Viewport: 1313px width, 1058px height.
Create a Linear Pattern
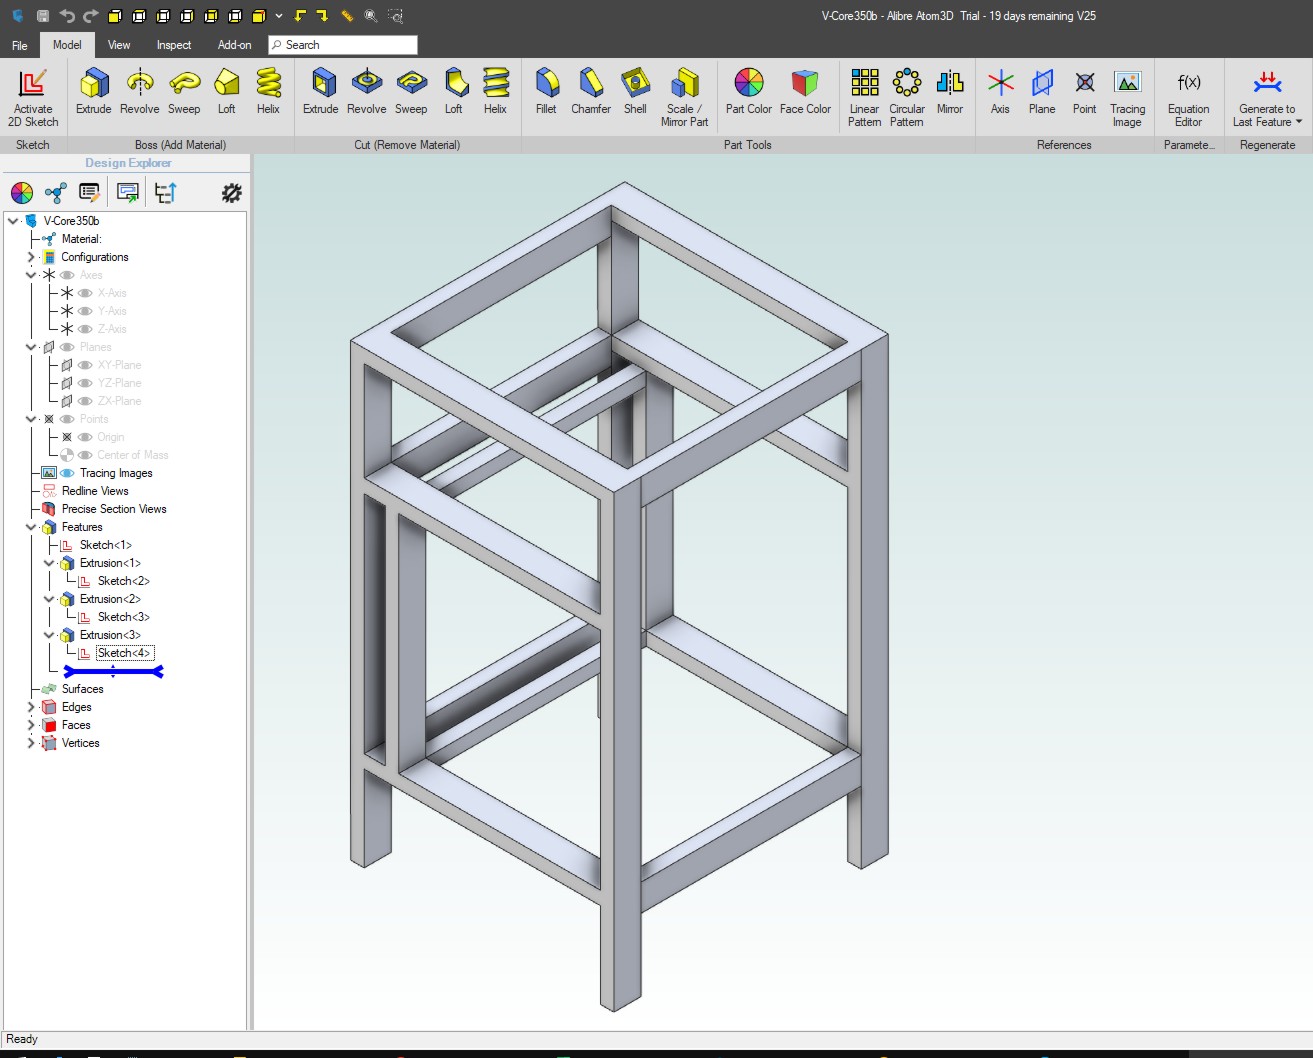point(864,93)
